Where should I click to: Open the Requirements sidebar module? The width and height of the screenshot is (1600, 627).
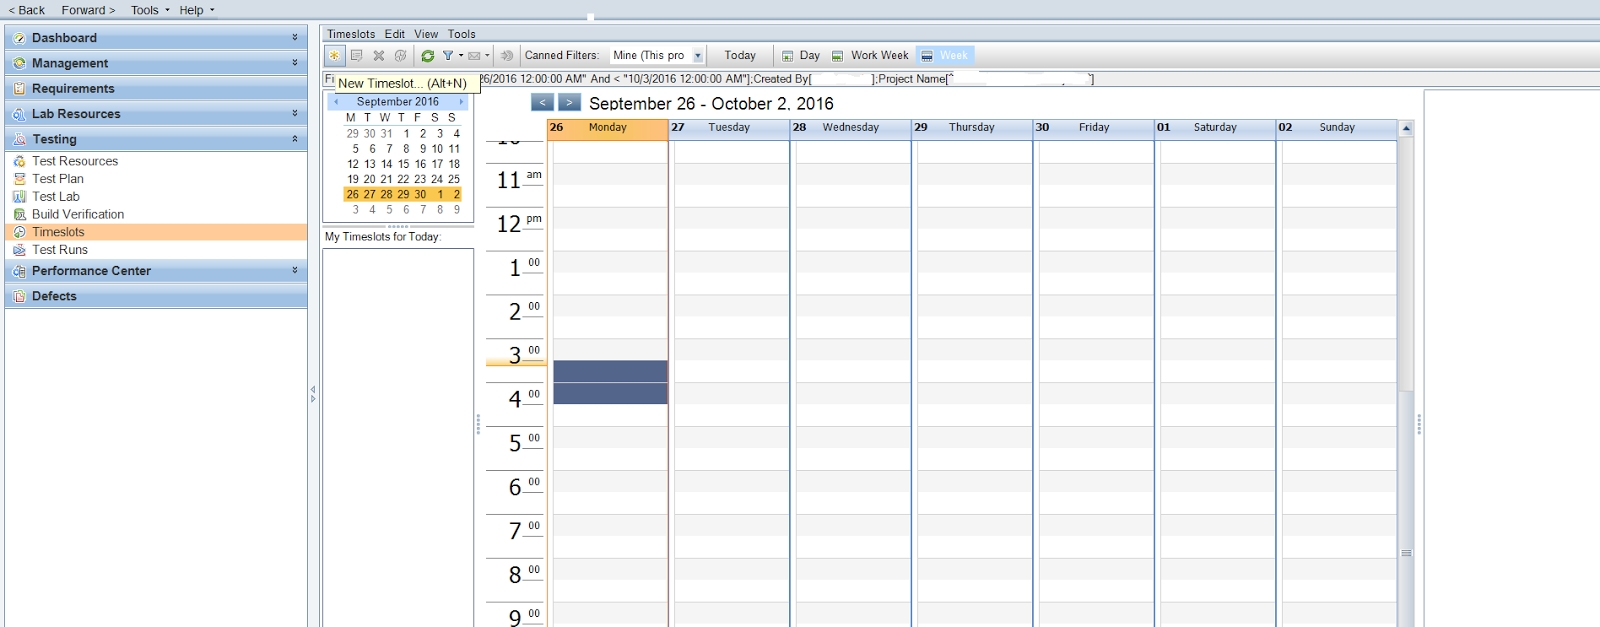pos(156,89)
